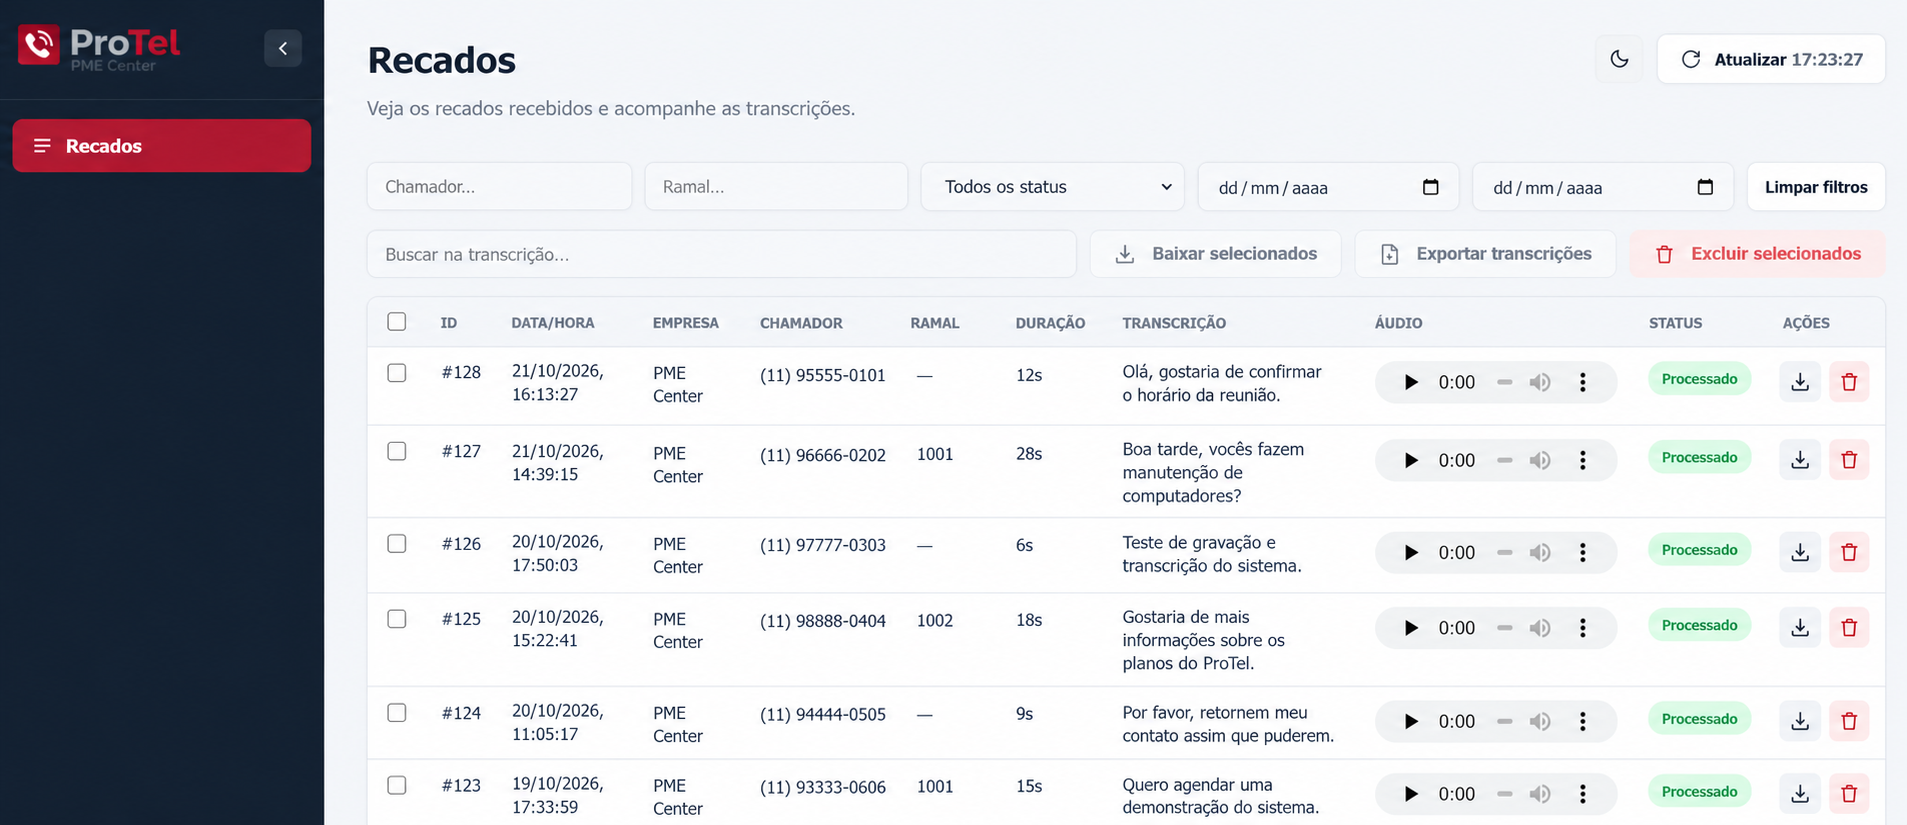
Task: Open audio options menu for message #125
Action: coord(1583,628)
